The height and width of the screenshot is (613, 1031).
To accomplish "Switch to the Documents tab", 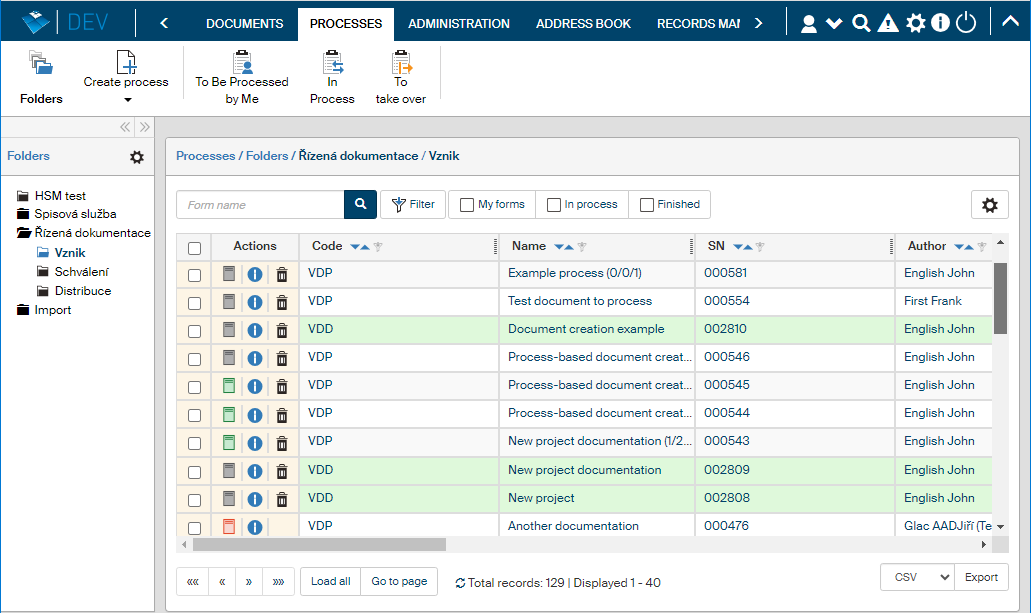I will pos(244,24).
